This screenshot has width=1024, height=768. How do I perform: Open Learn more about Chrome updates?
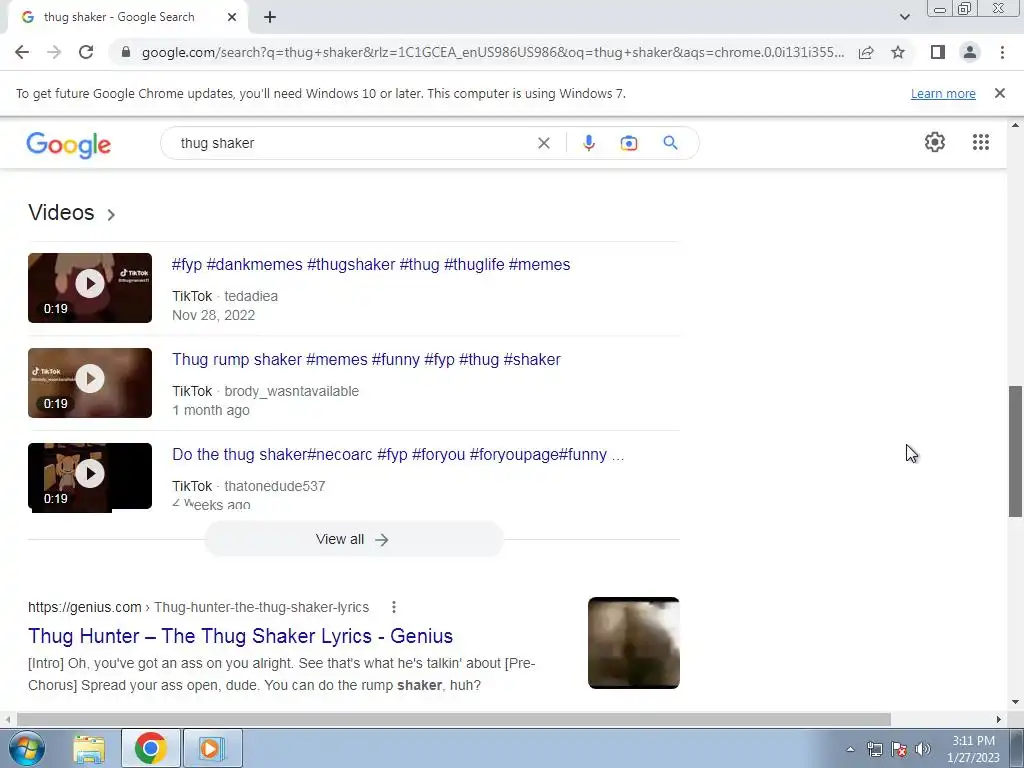(x=943, y=93)
